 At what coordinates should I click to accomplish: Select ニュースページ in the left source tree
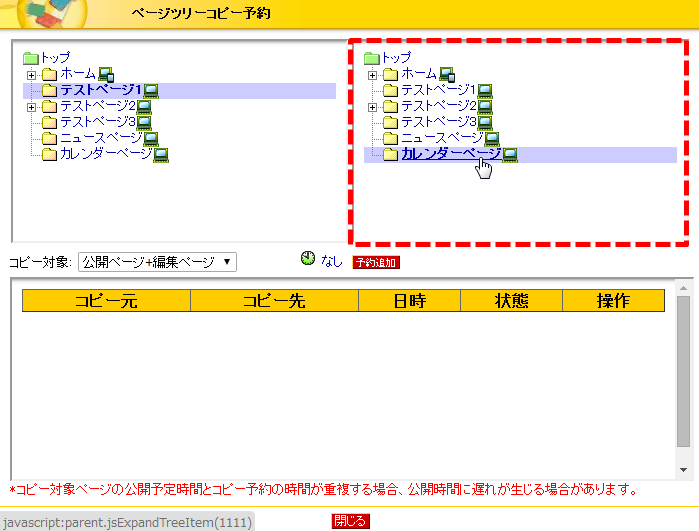[x=101, y=138]
